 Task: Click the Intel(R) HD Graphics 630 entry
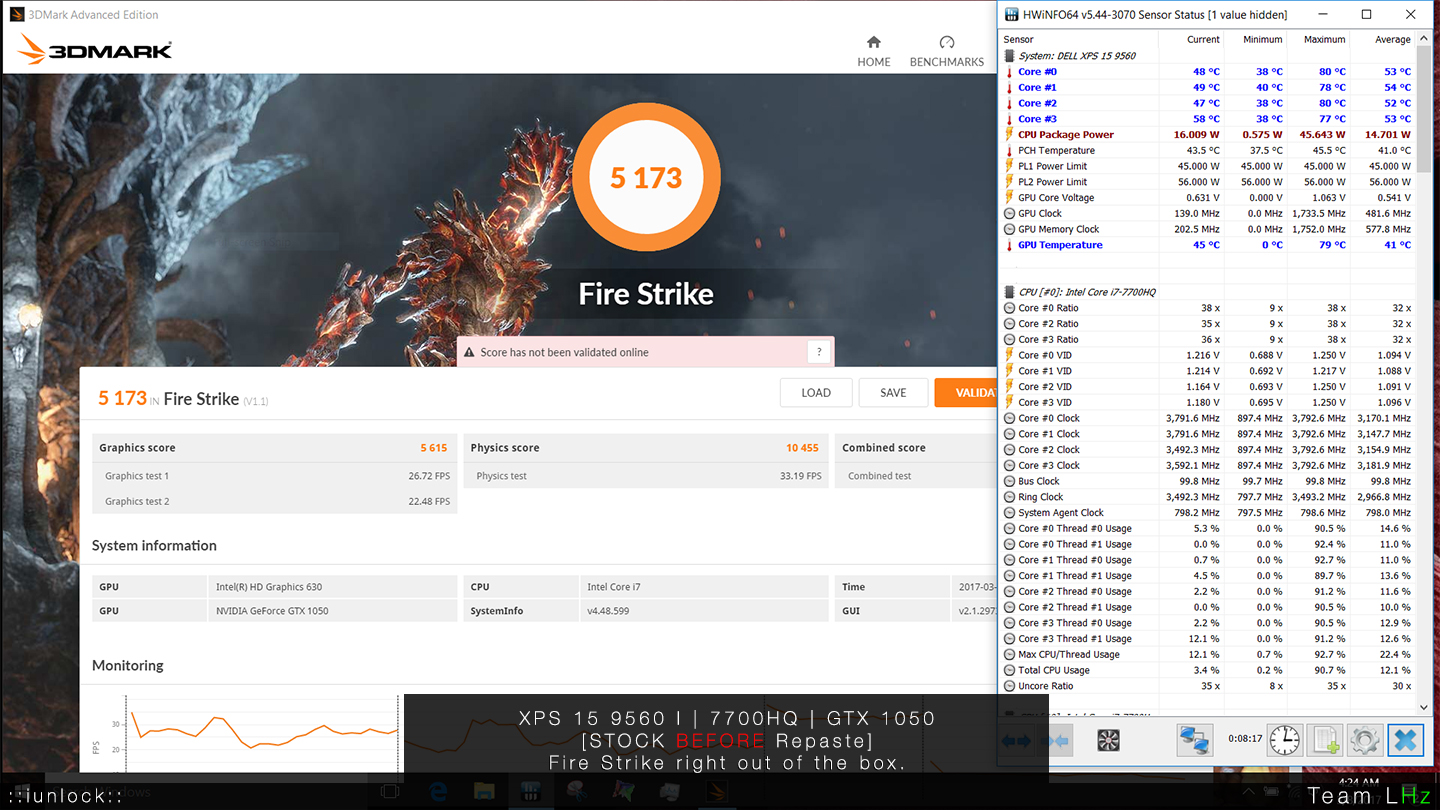pyautogui.click(x=269, y=587)
